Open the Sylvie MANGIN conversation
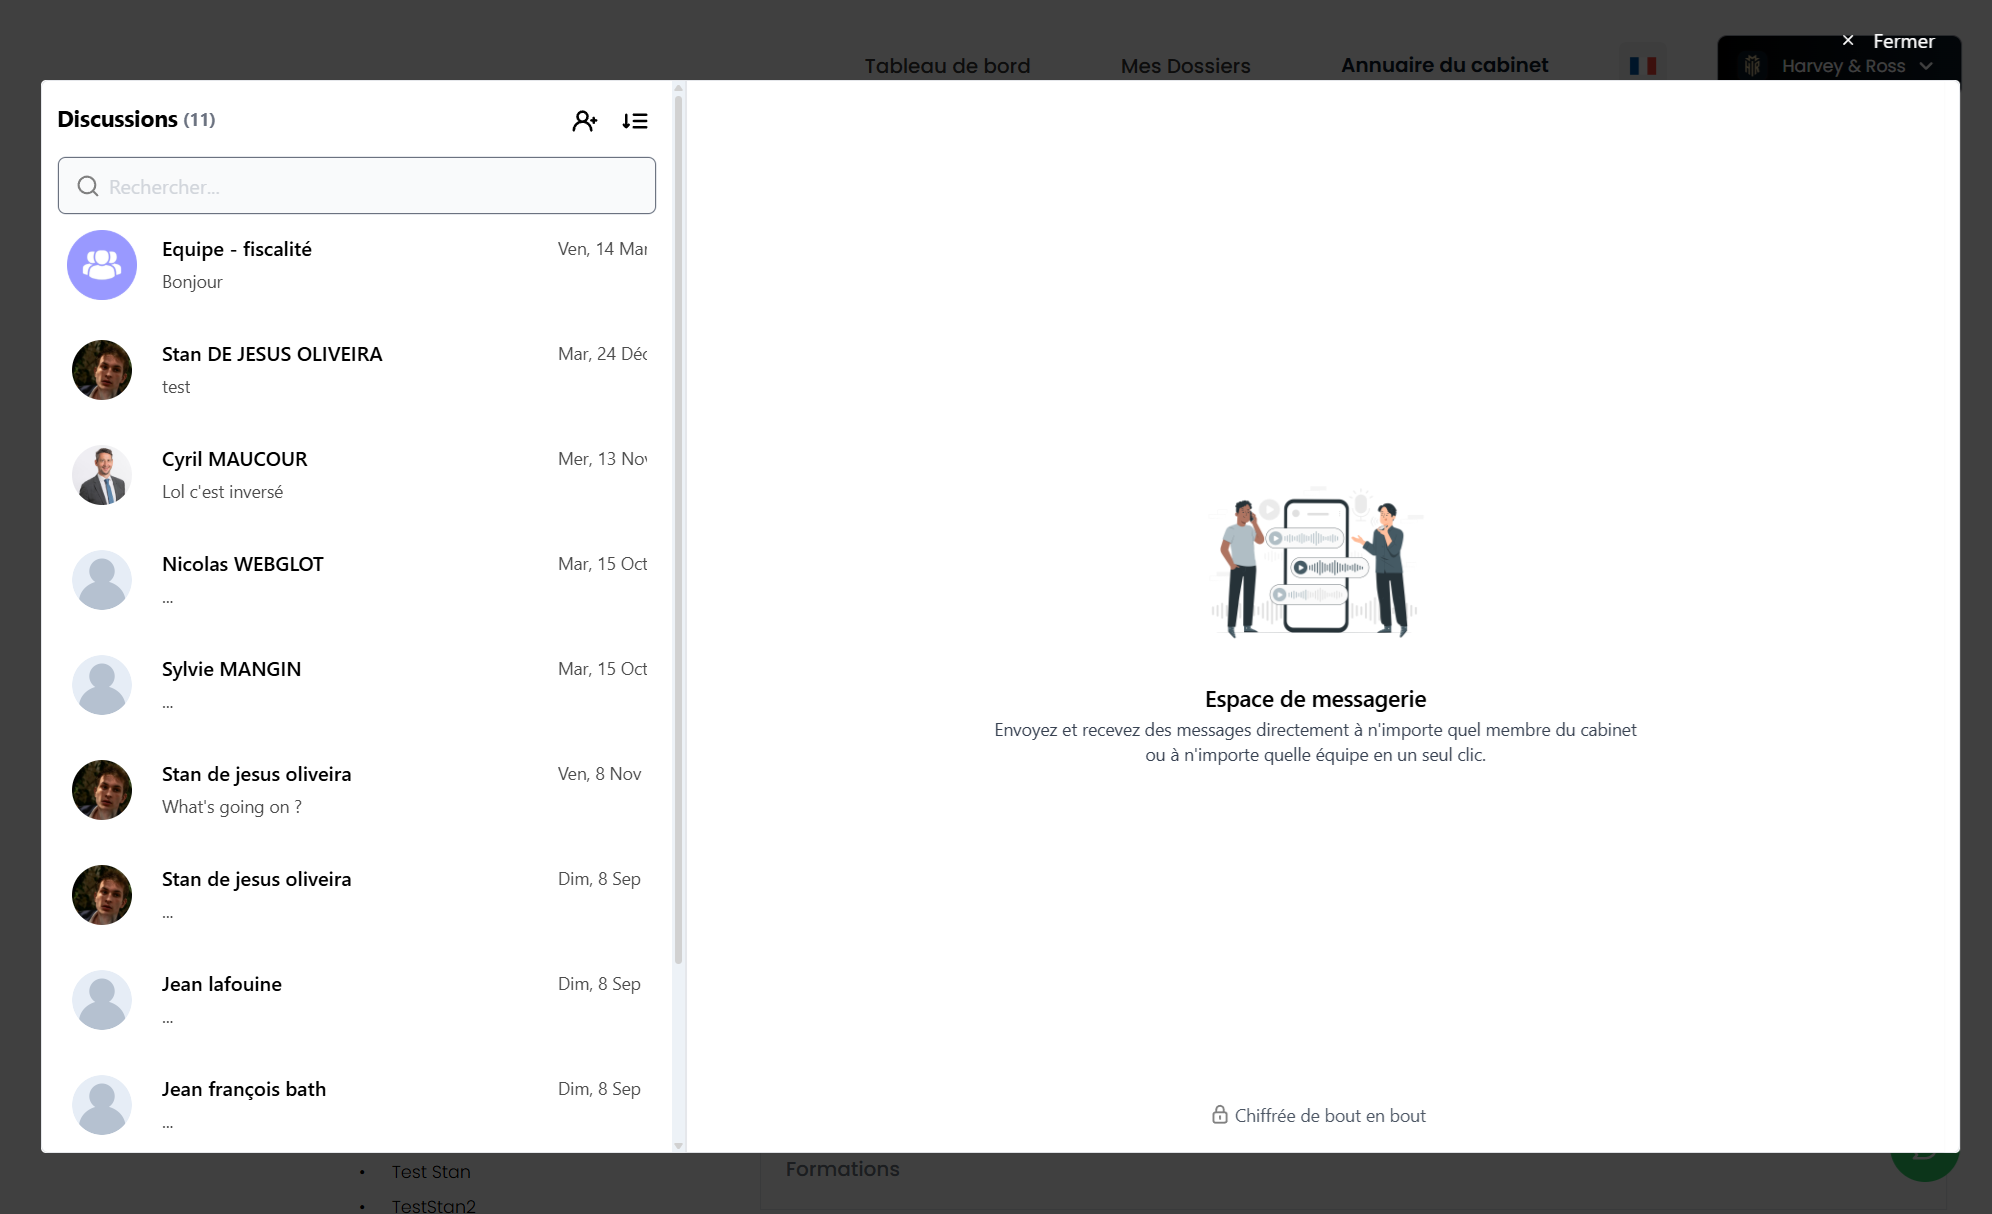 coord(357,685)
